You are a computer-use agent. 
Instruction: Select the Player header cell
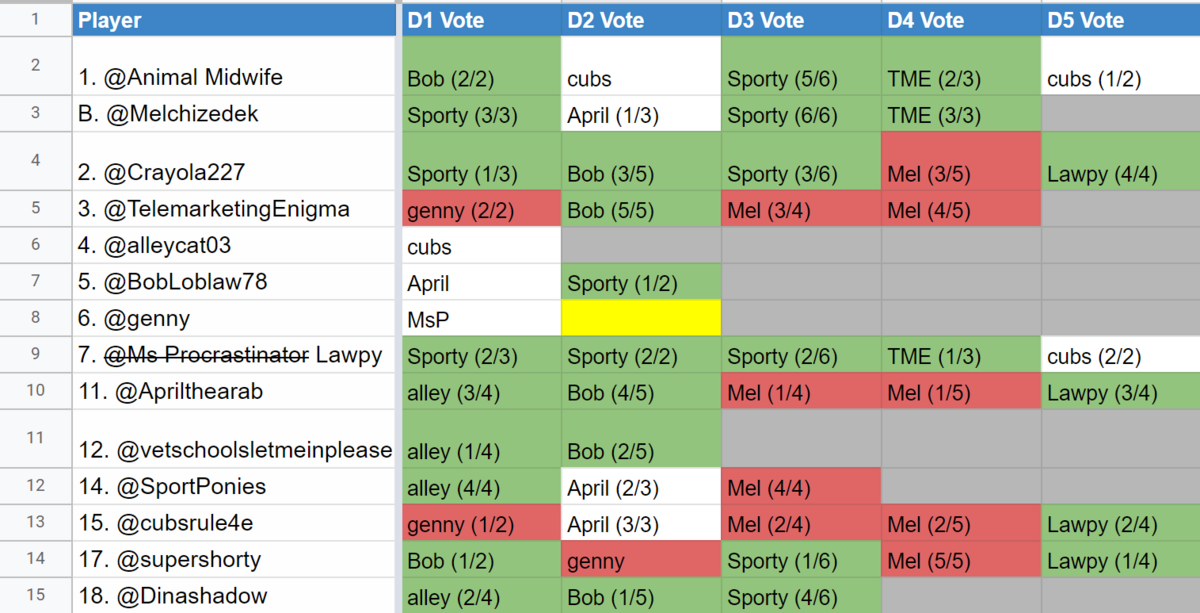pyautogui.click(x=235, y=20)
